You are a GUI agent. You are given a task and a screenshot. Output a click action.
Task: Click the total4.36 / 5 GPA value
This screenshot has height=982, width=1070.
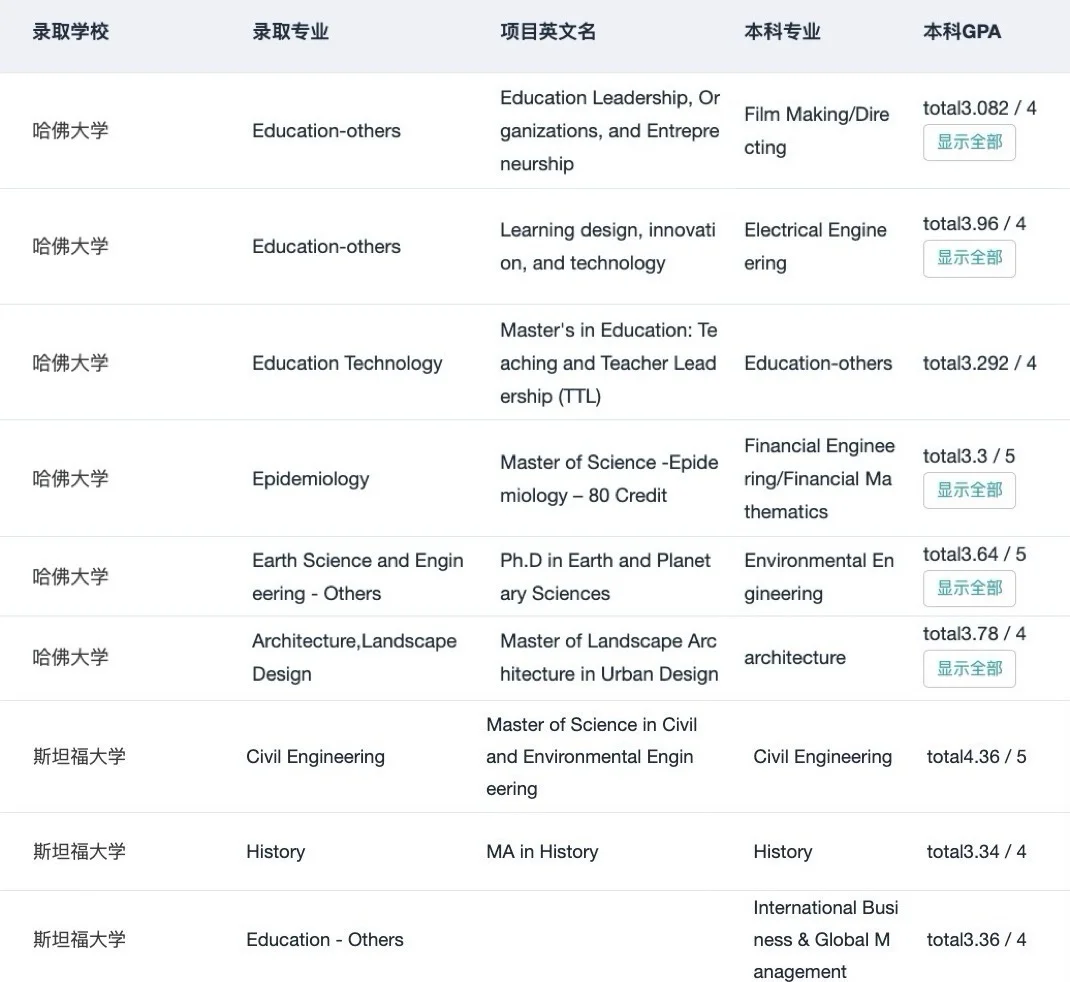coord(977,756)
